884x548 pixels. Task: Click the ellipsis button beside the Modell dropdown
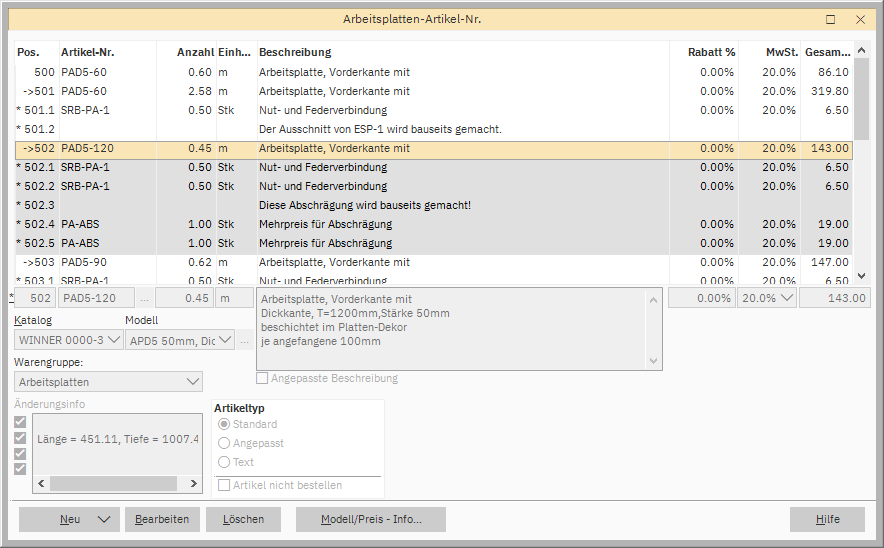(245, 340)
